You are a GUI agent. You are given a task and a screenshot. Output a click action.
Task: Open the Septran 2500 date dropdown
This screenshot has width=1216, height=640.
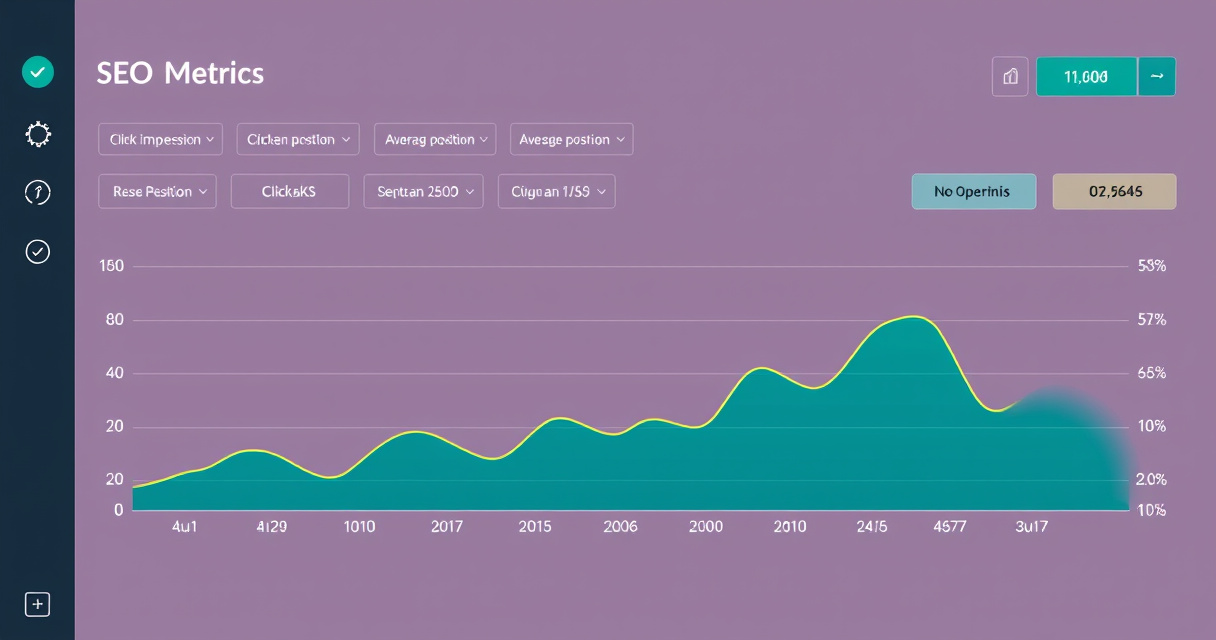click(424, 191)
